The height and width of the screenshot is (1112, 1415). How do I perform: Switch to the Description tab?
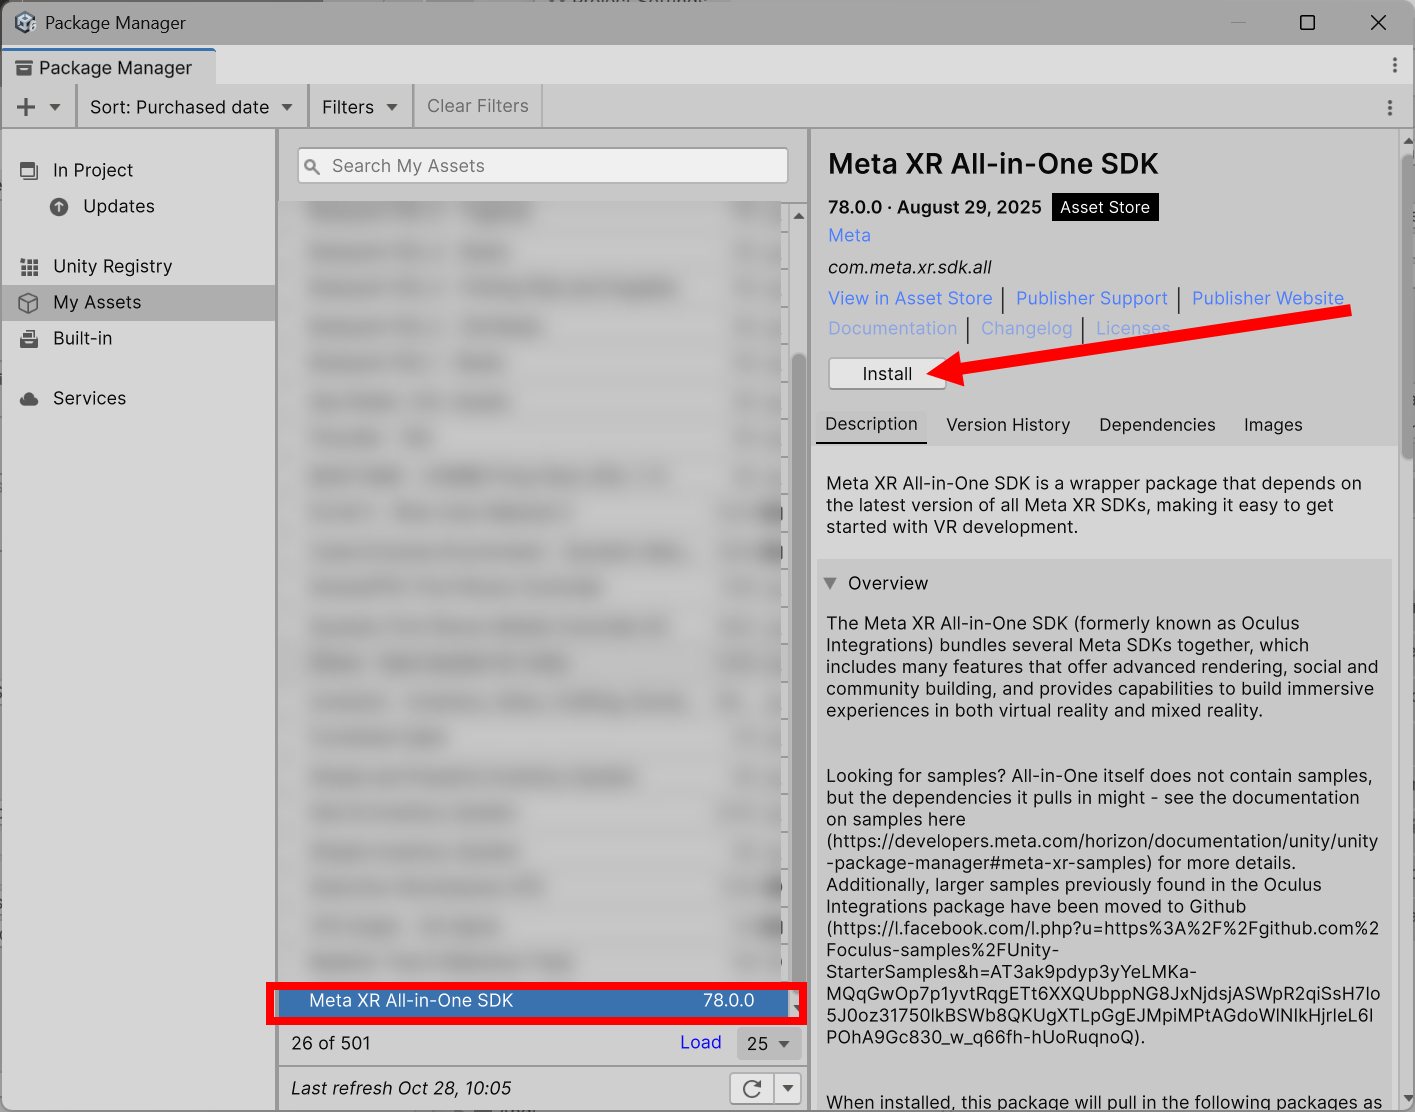[x=871, y=424]
